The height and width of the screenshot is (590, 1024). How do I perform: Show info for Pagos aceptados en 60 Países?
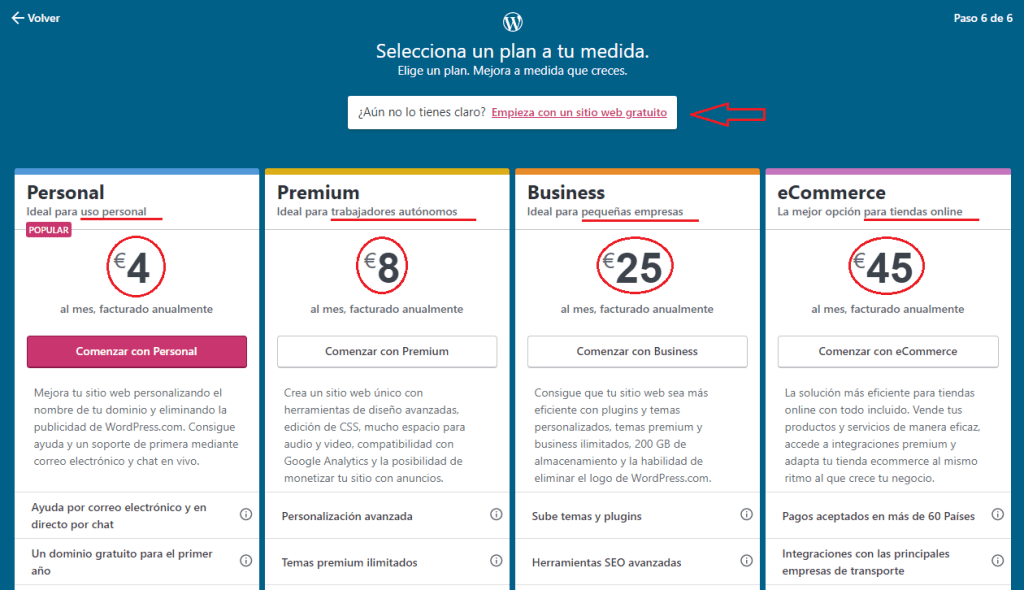(x=997, y=515)
